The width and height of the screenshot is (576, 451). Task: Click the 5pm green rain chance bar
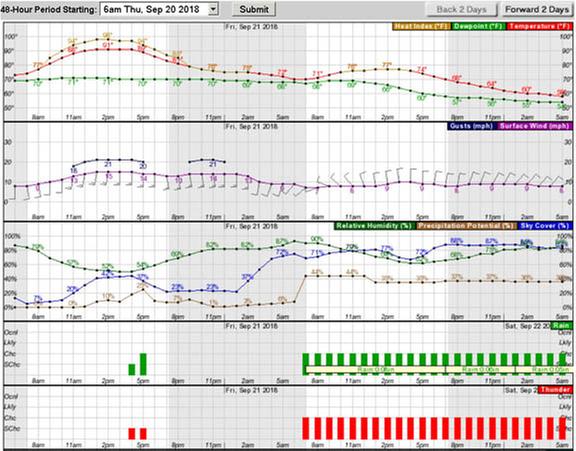coord(143,364)
